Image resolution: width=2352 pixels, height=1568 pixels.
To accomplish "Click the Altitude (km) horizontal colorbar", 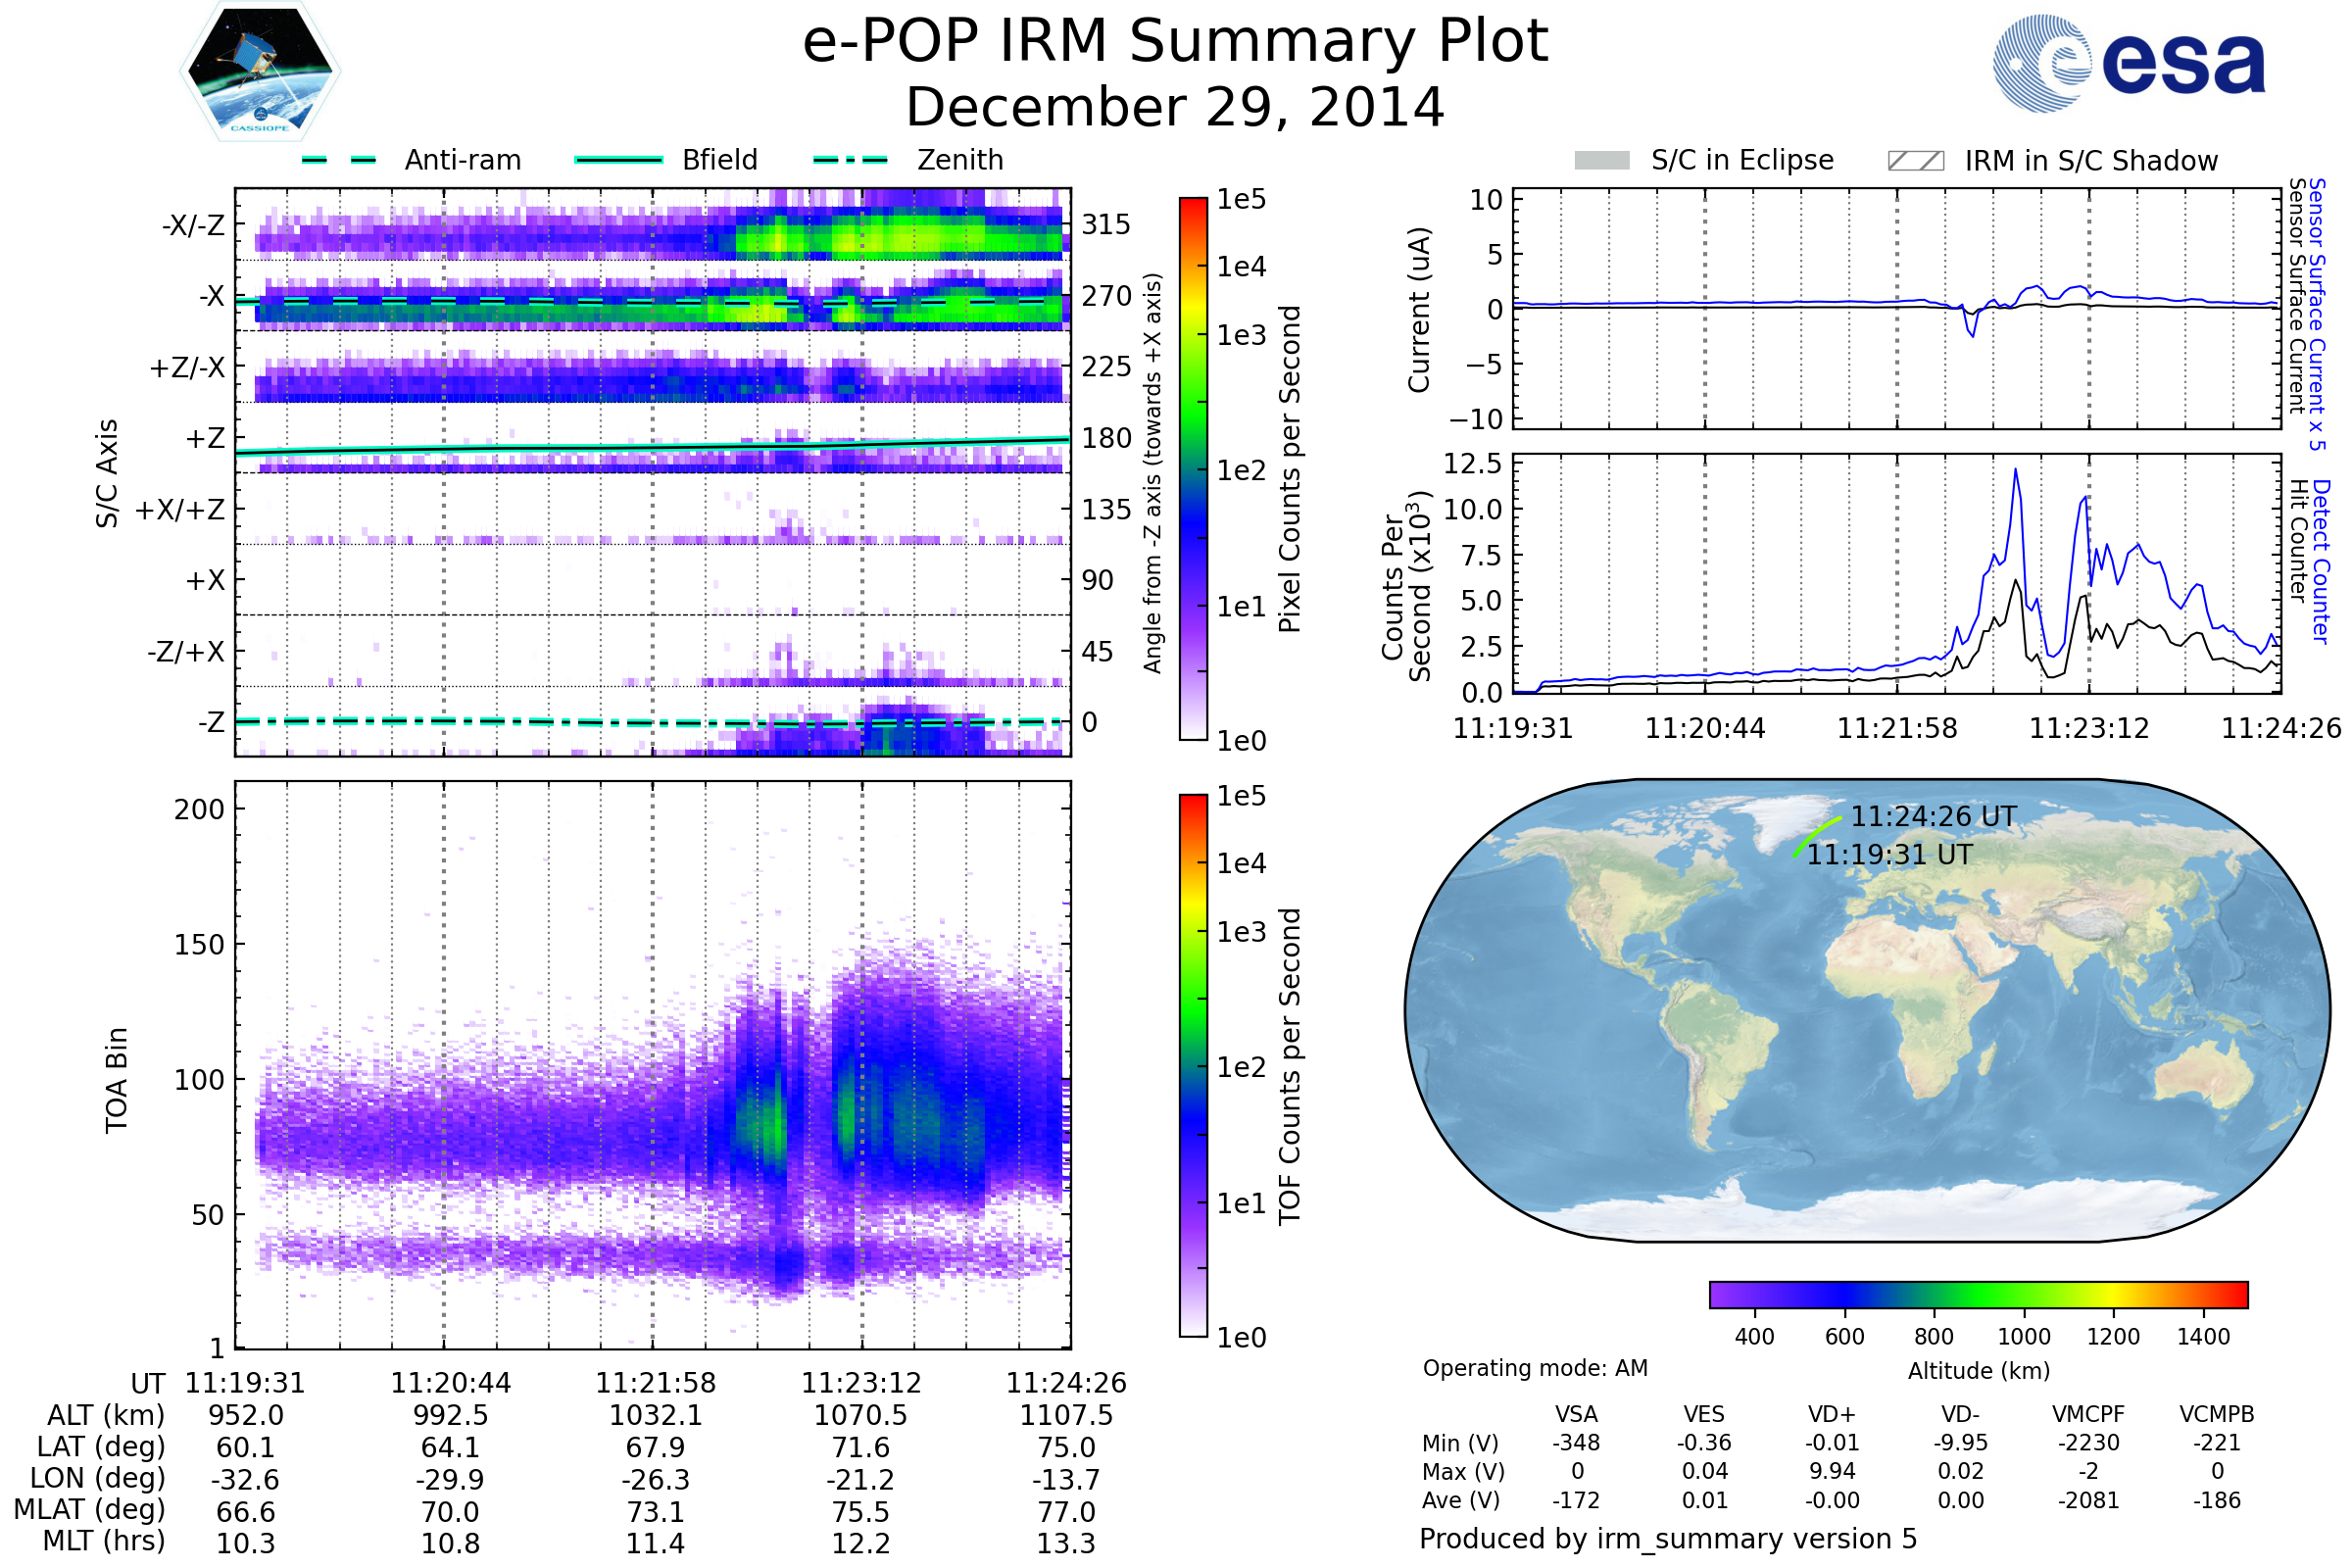I will pos(1978,1294).
